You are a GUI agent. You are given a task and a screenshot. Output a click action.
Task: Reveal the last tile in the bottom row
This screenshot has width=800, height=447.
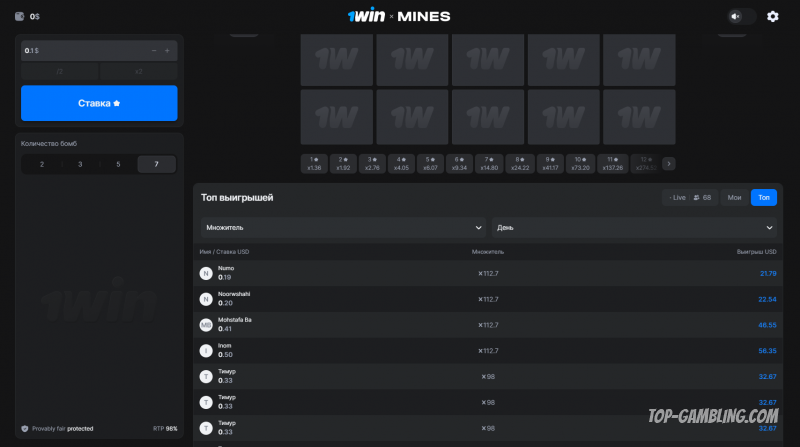click(639, 117)
